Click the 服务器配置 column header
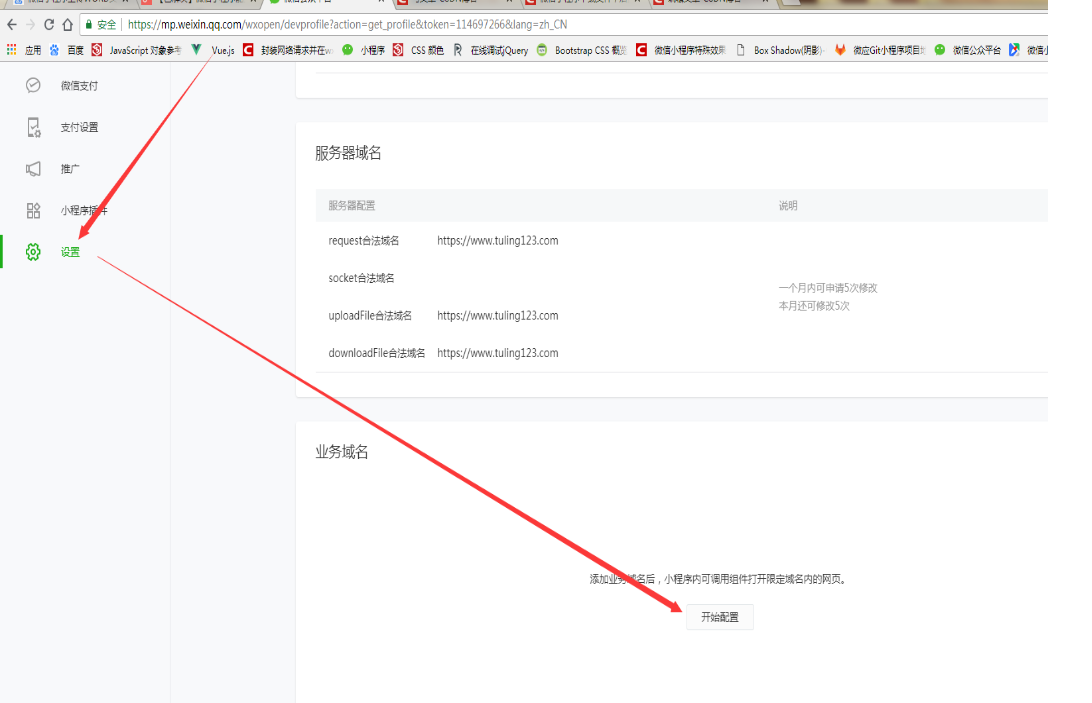The height and width of the screenshot is (703, 1092). click(352, 206)
